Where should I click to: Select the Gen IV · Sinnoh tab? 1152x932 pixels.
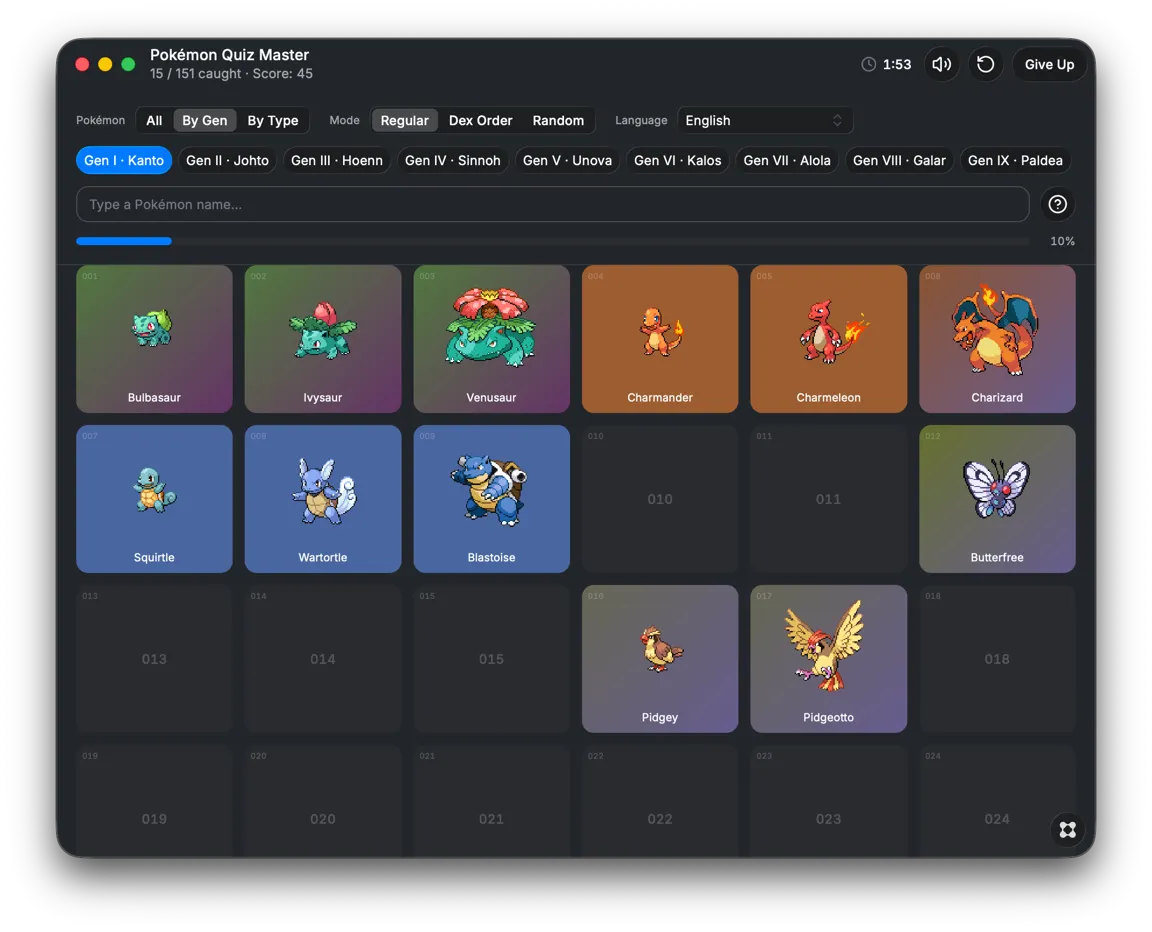click(x=453, y=160)
